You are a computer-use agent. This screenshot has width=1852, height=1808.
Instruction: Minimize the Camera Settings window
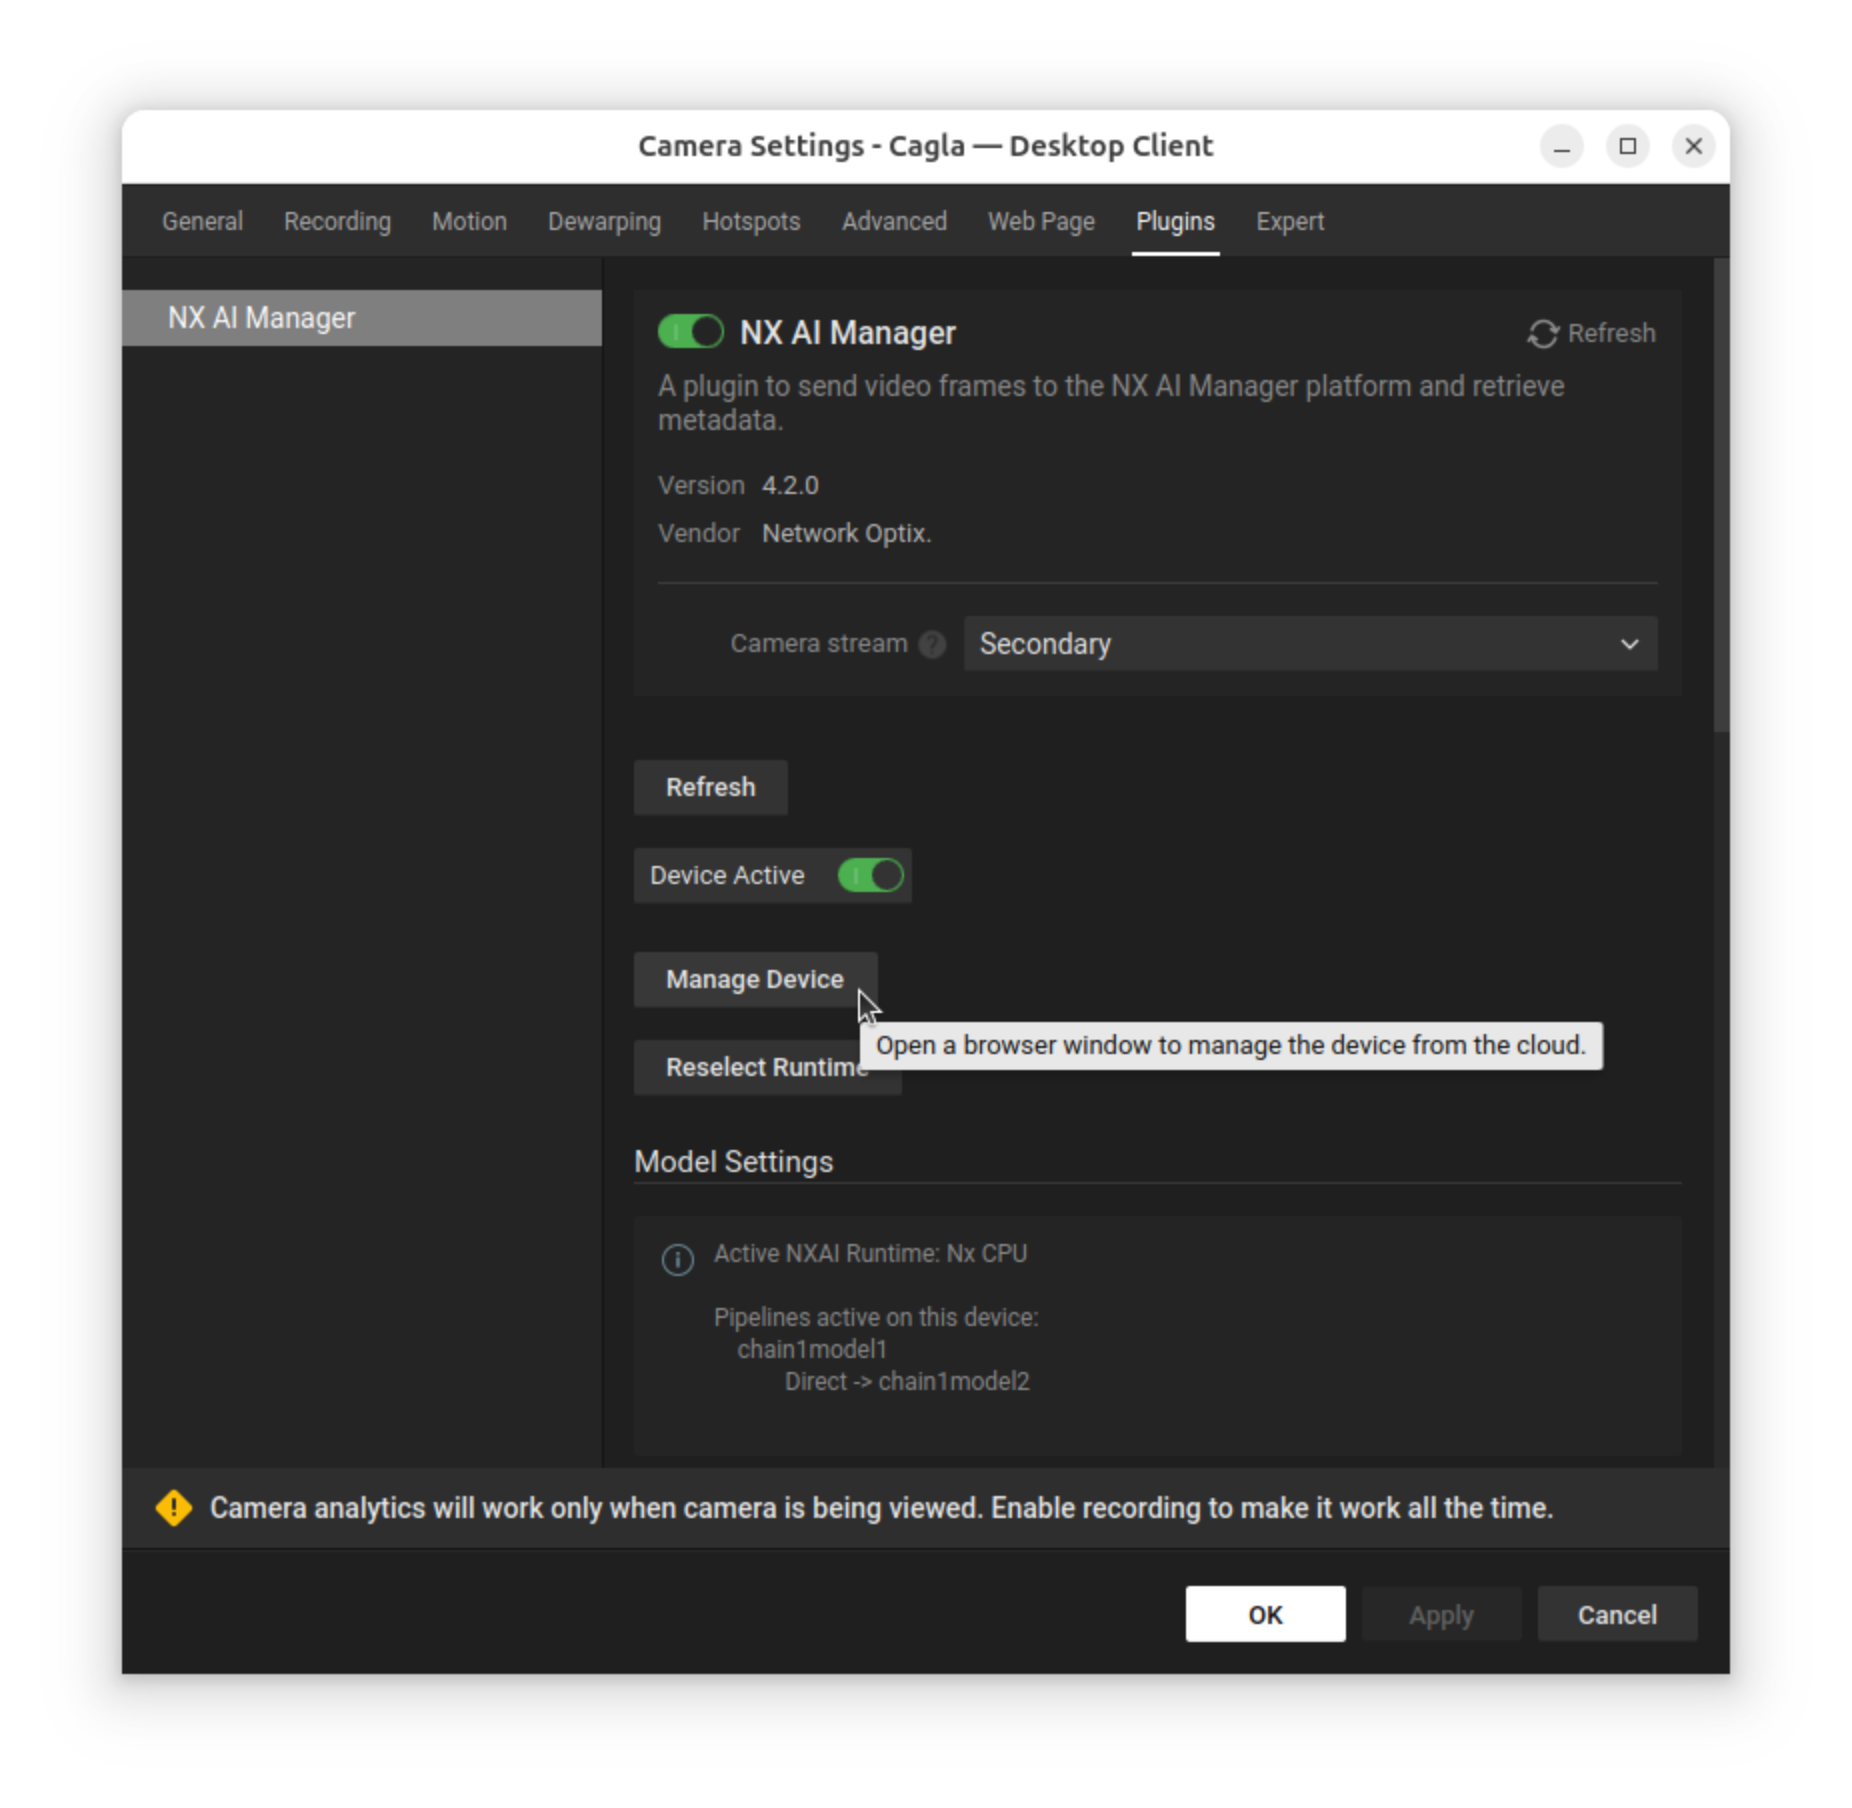pos(1561,147)
